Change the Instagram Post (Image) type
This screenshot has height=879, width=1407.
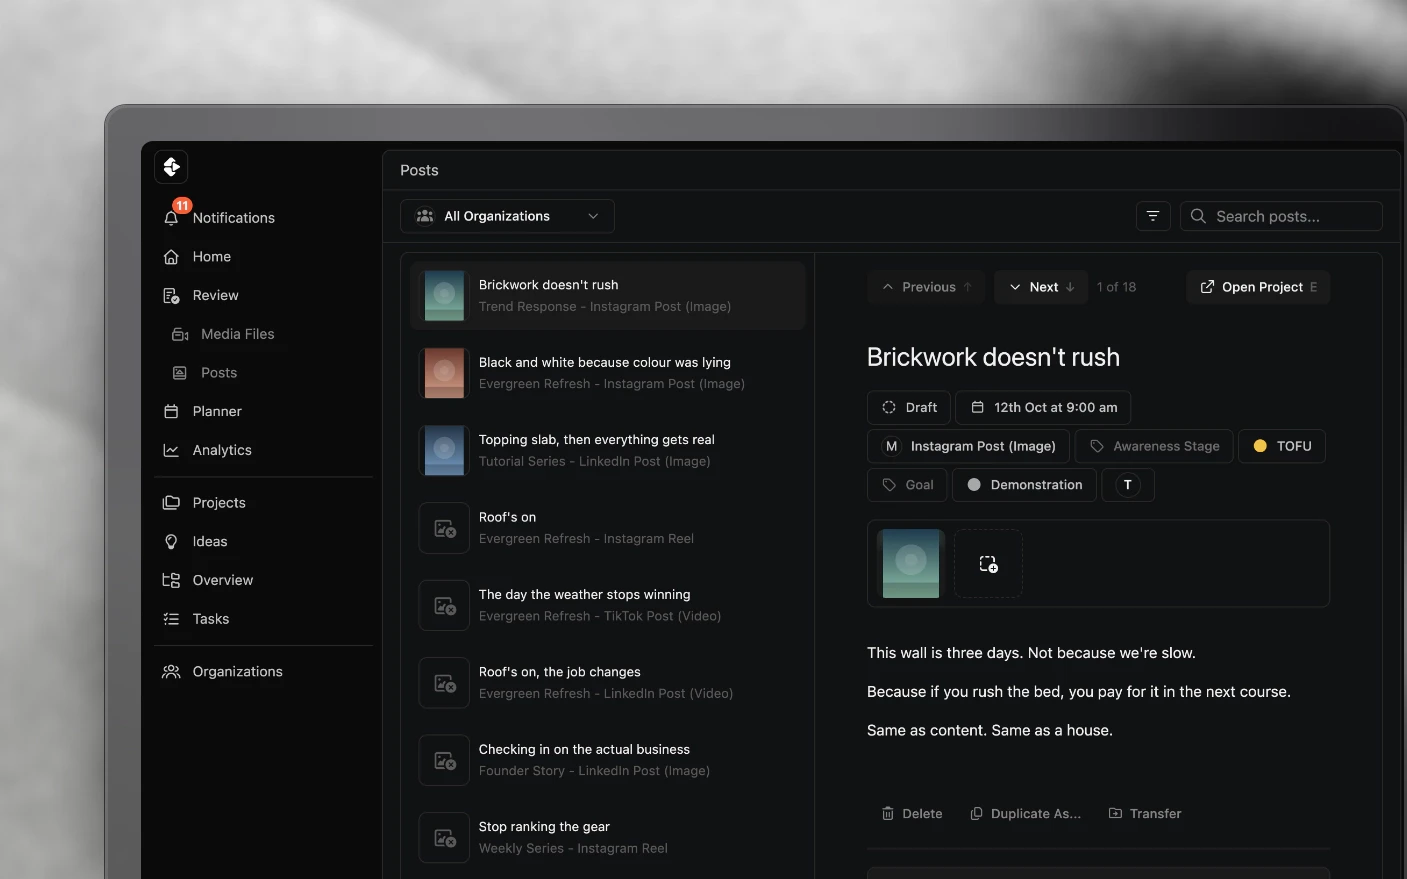968,446
